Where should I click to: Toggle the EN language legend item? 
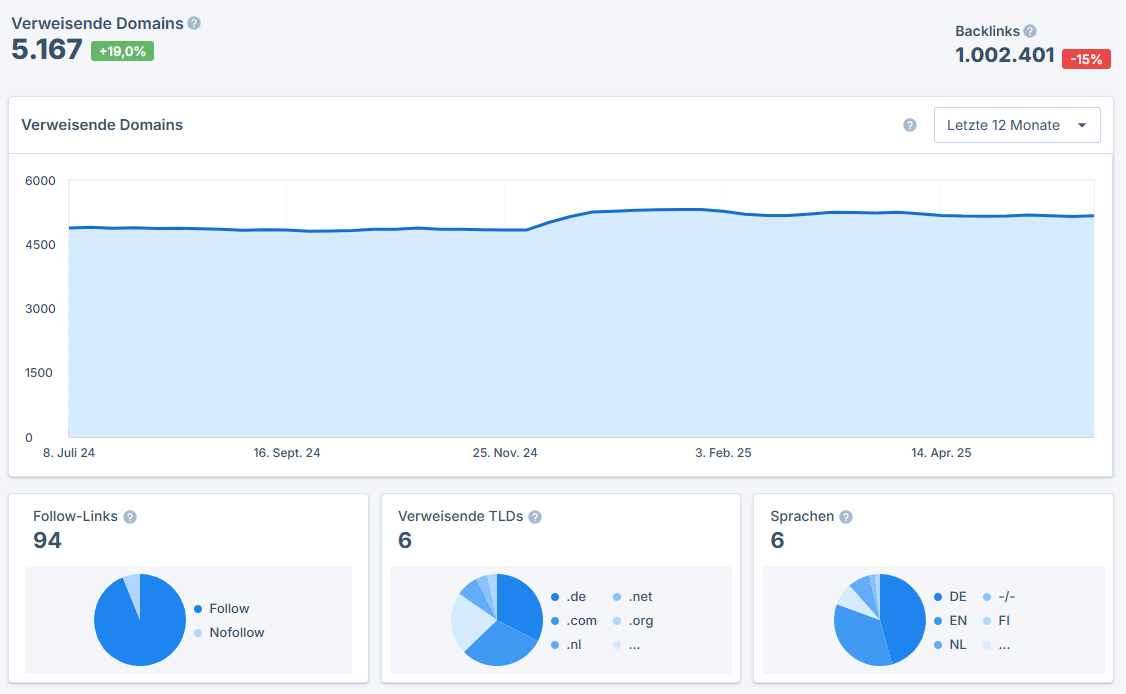tap(950, 621)
